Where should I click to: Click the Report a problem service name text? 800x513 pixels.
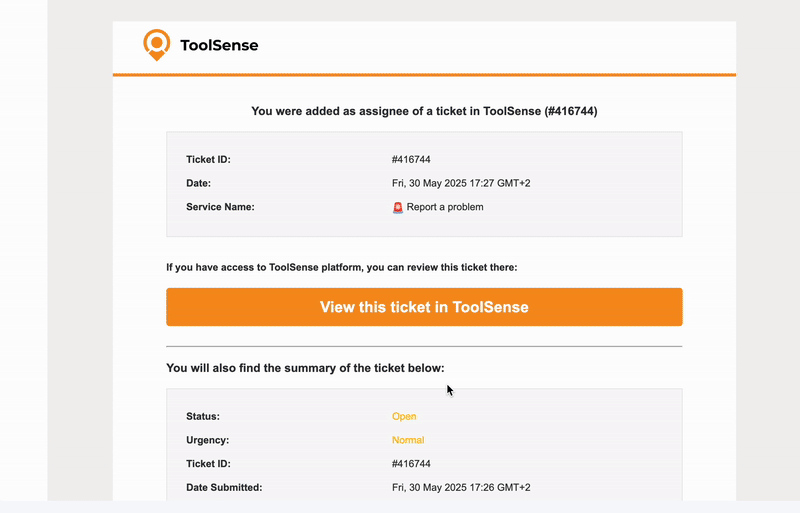click(445, 207)
